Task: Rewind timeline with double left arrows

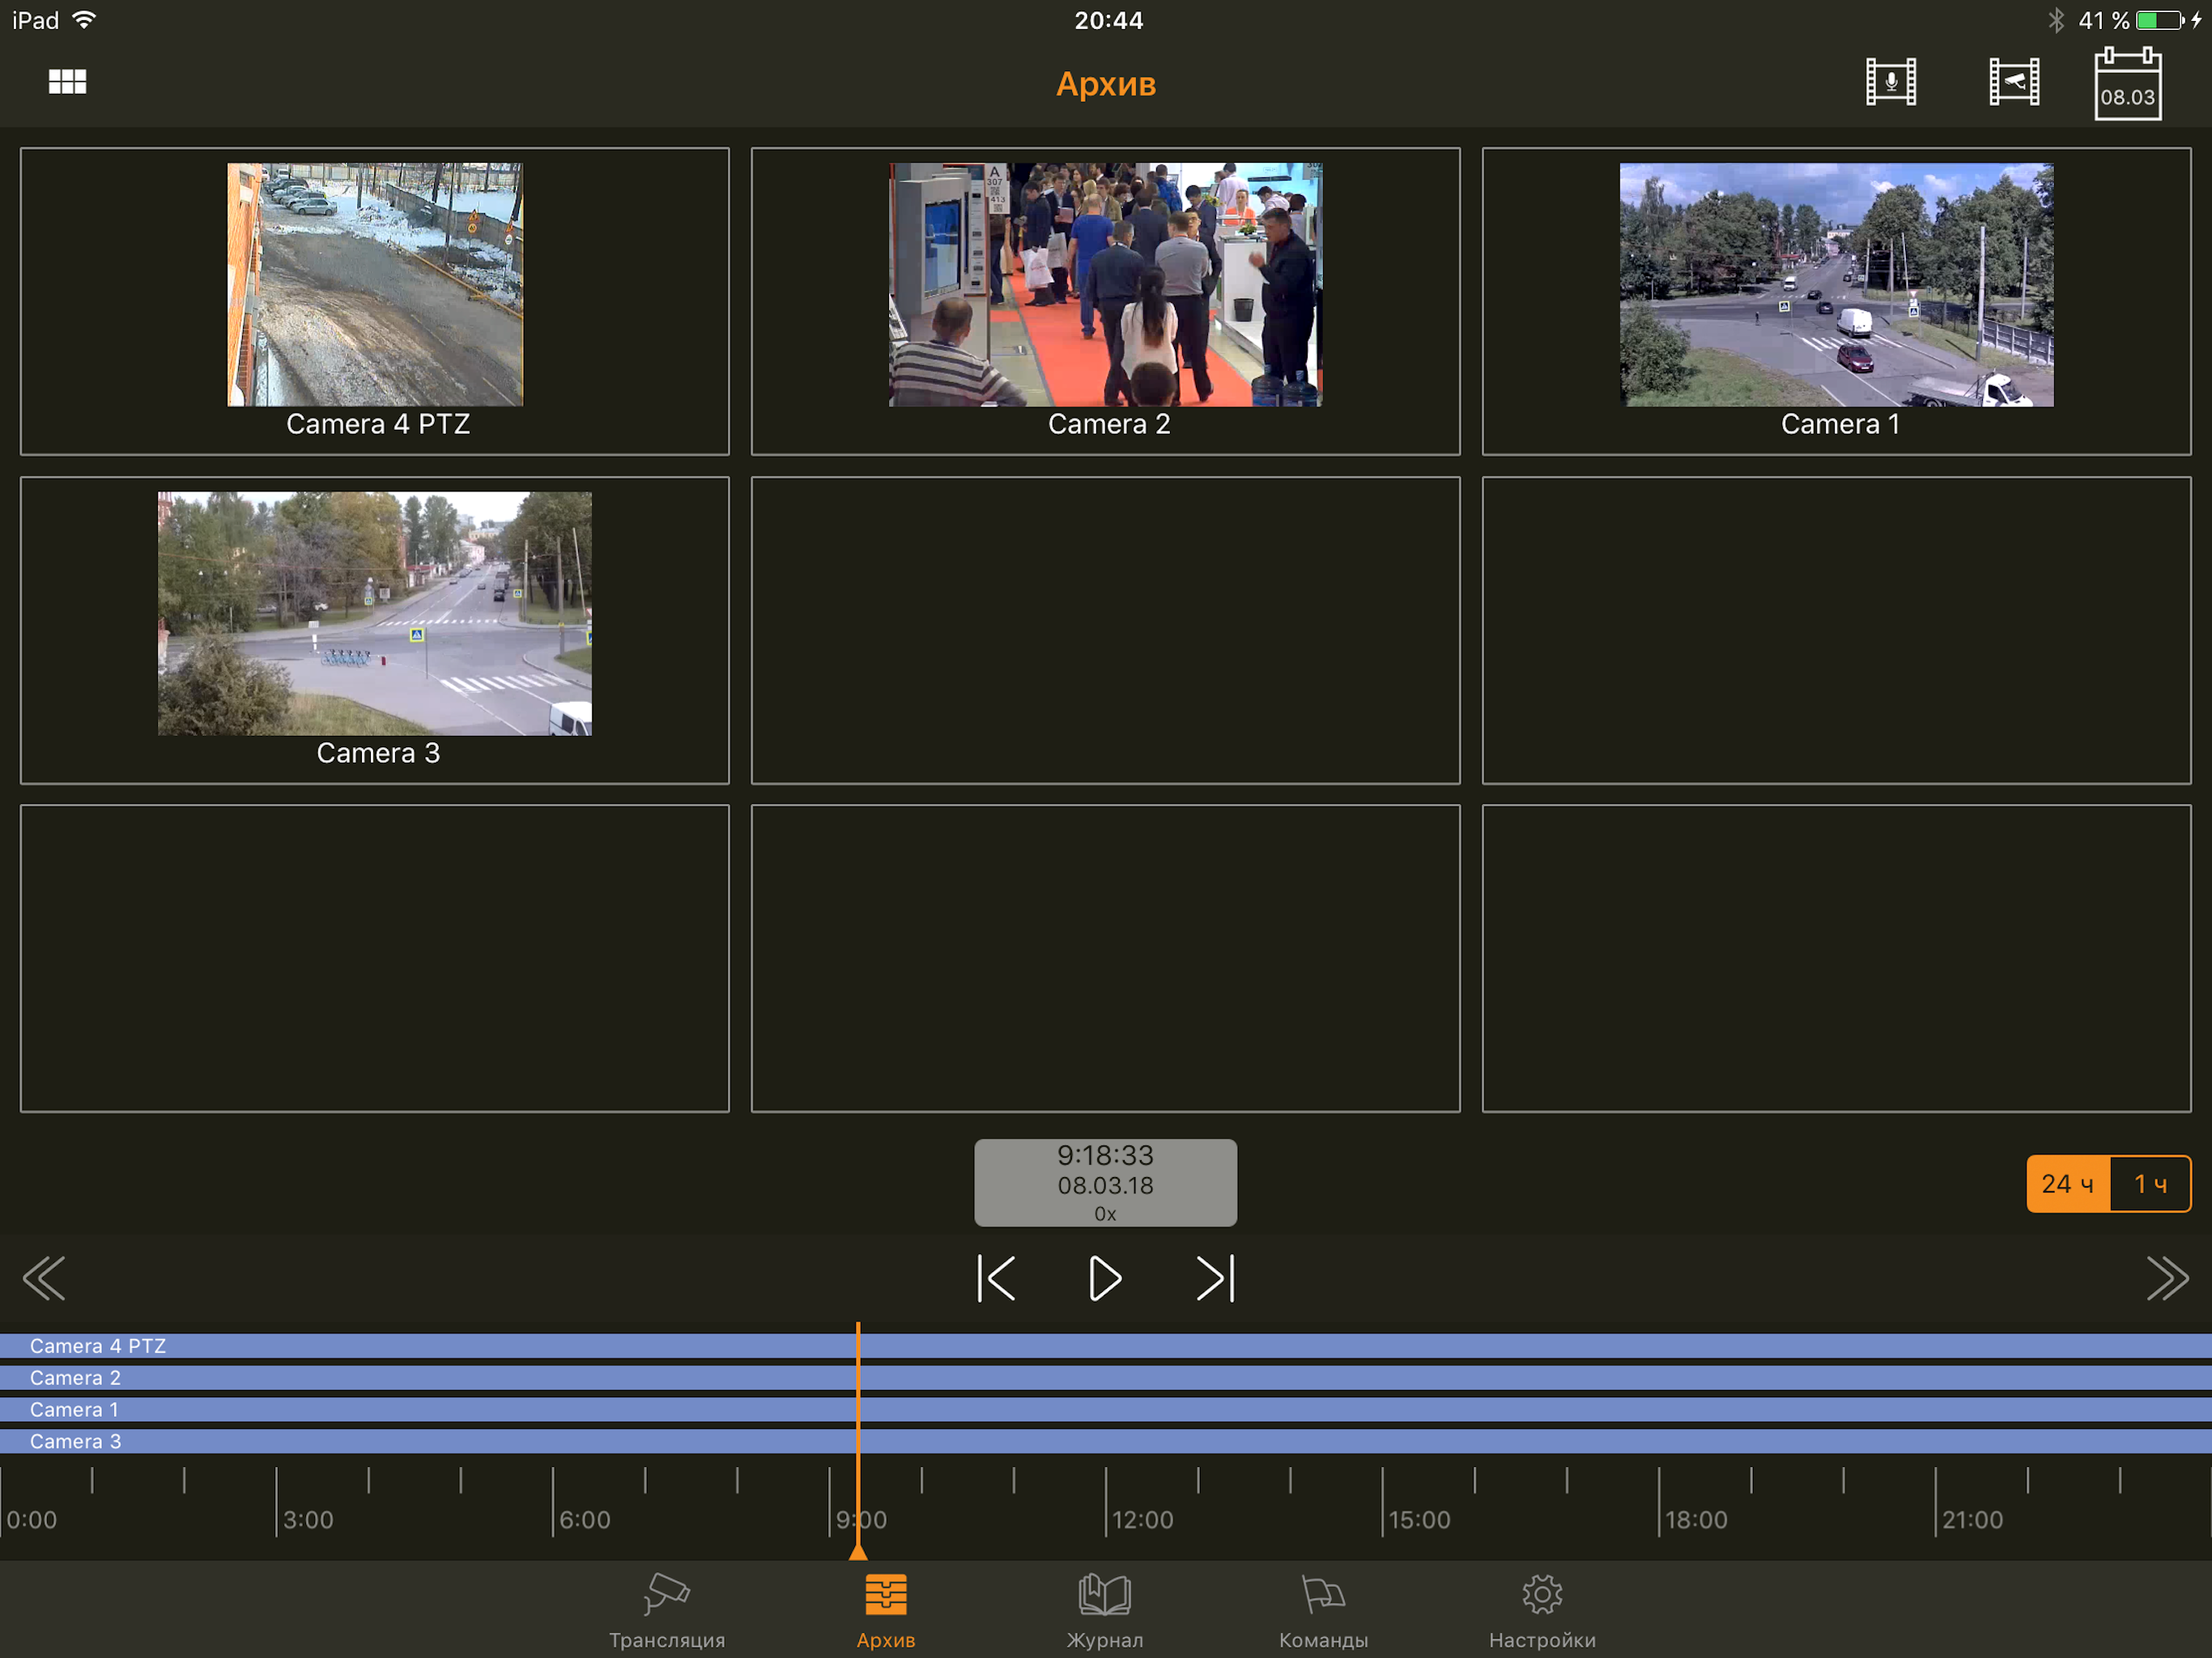Action: click(44, 1278)
